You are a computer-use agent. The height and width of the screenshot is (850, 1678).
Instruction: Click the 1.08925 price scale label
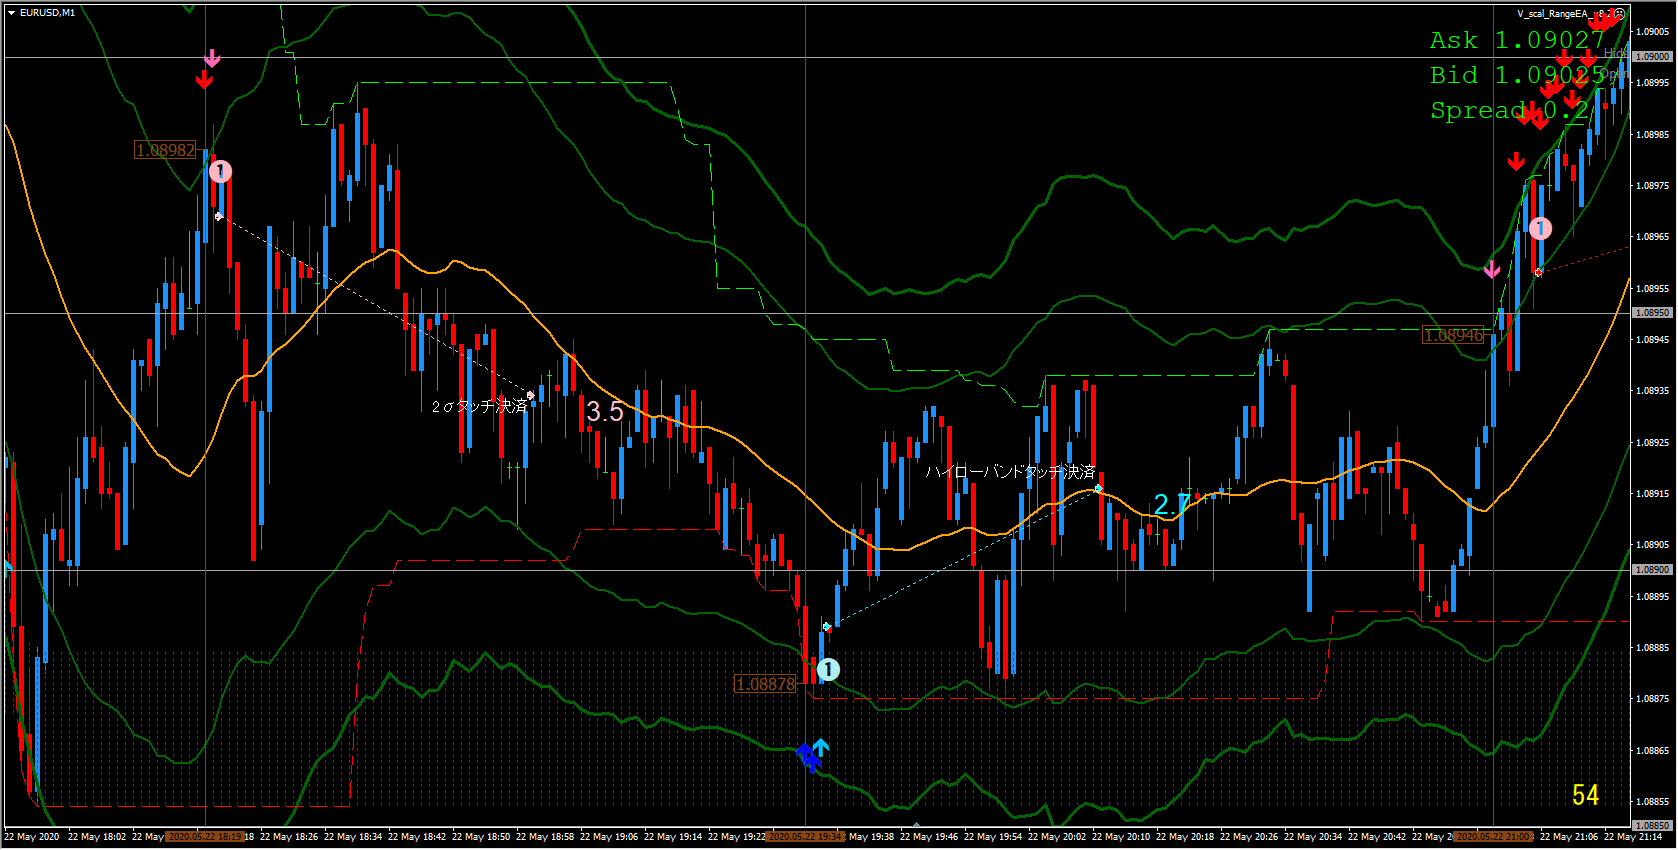point(1653,442)
